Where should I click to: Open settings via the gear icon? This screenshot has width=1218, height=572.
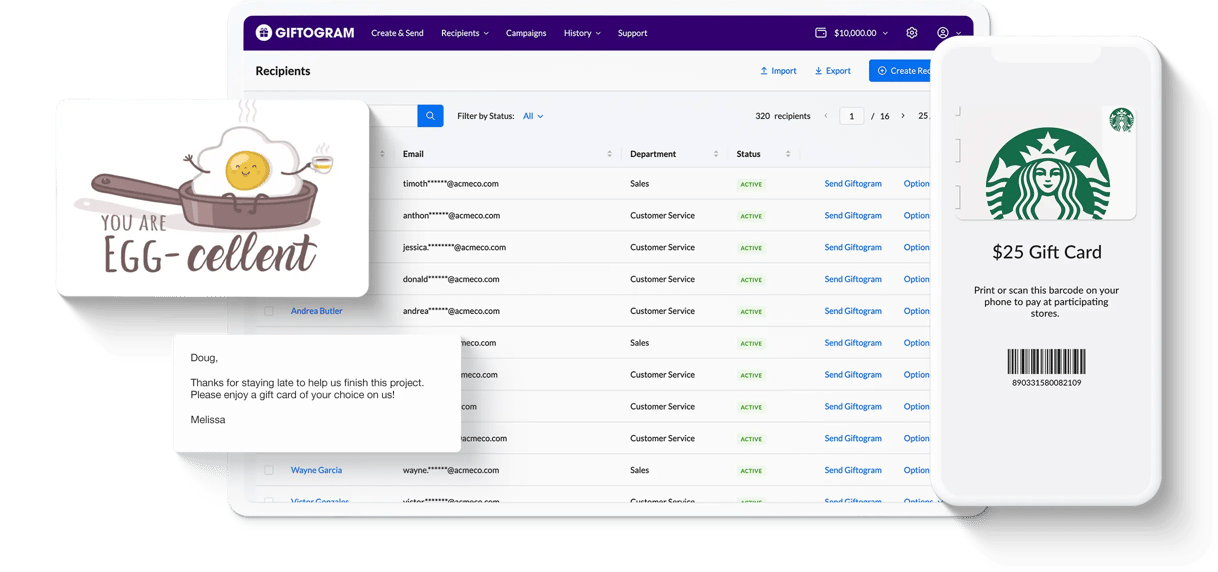pos(912,33)
